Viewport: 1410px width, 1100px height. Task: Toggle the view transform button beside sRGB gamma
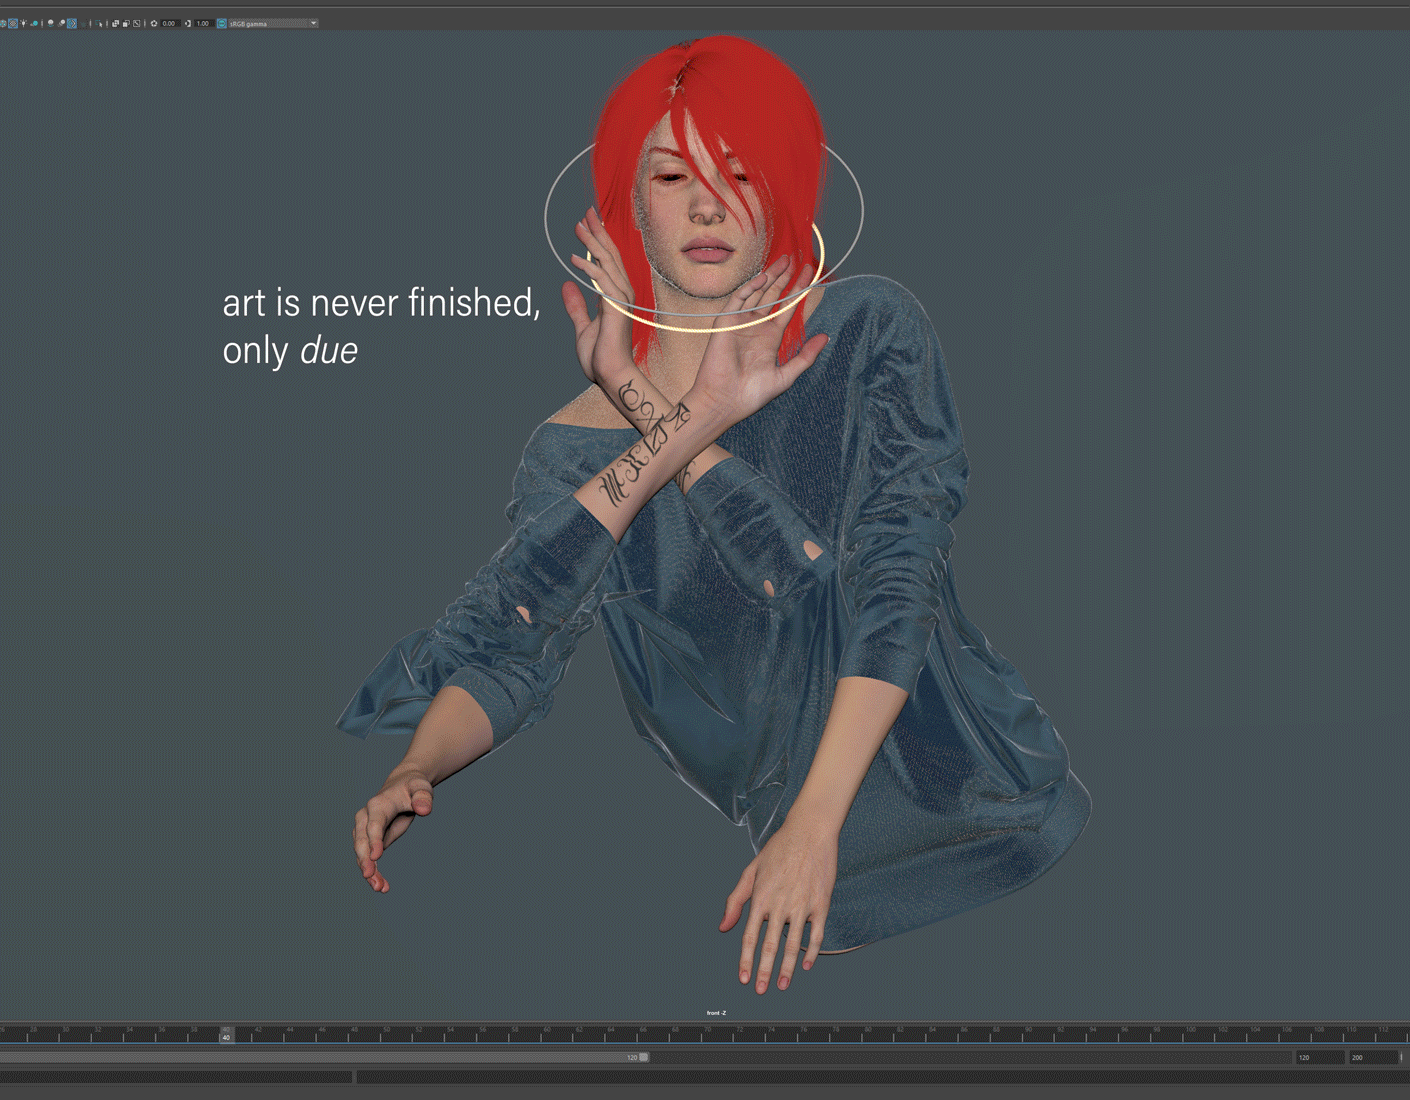(222, 23)
